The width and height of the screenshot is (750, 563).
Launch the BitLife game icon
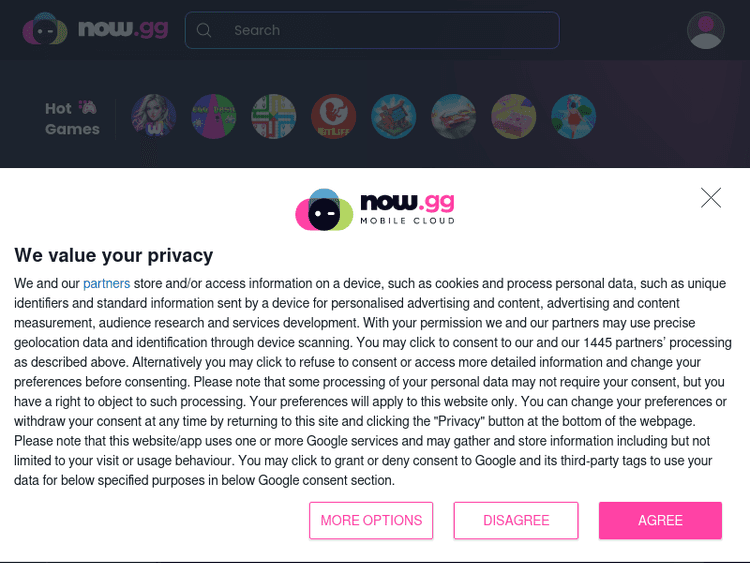333,117
